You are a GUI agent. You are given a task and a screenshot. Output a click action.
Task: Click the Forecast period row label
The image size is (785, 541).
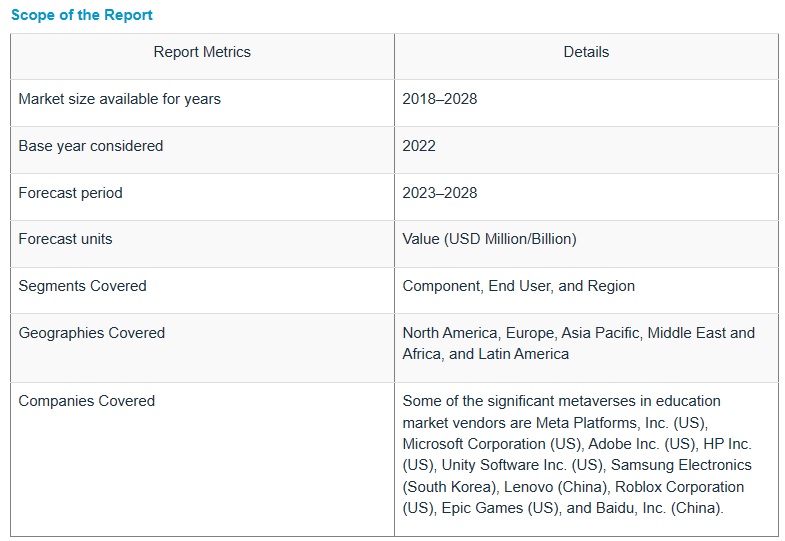pyautogui.click(x=70, y=193)
